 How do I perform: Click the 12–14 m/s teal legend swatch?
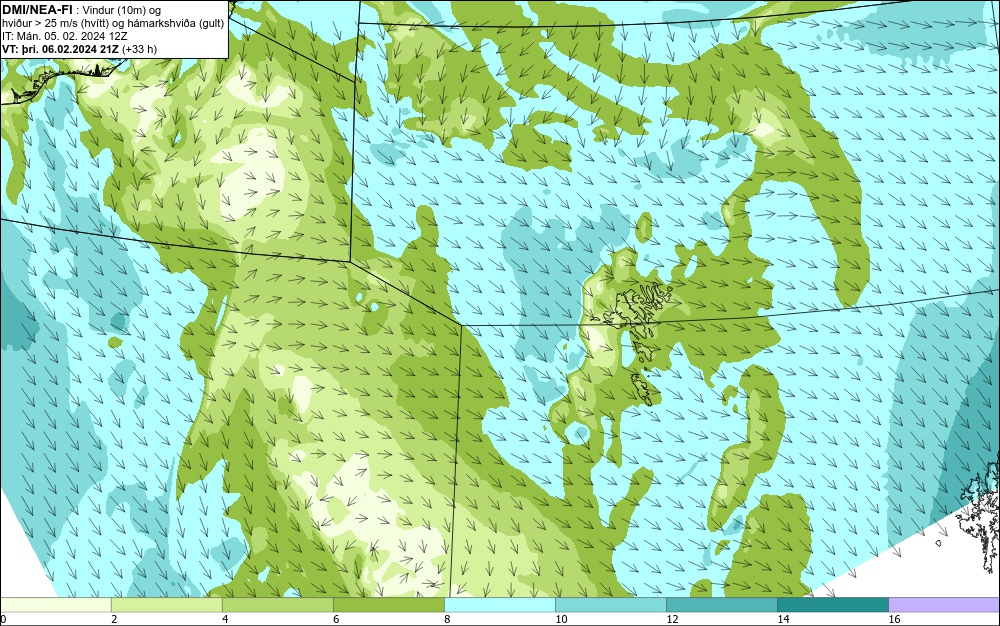tap(721, 604)
